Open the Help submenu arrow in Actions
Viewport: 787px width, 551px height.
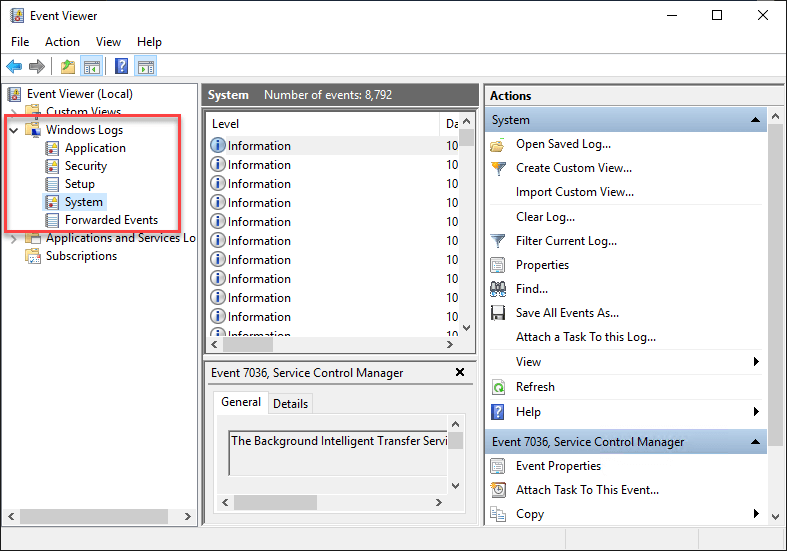(x=756, y=412)
